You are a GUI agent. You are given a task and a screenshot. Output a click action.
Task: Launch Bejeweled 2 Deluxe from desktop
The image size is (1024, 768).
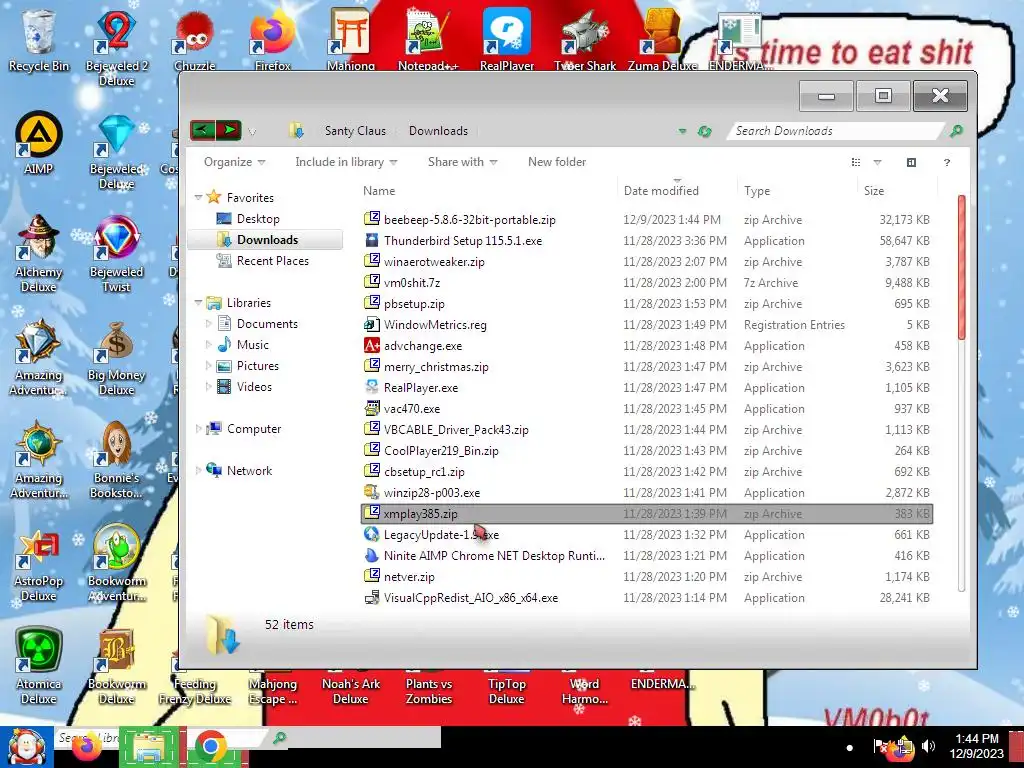pos(117,48)
